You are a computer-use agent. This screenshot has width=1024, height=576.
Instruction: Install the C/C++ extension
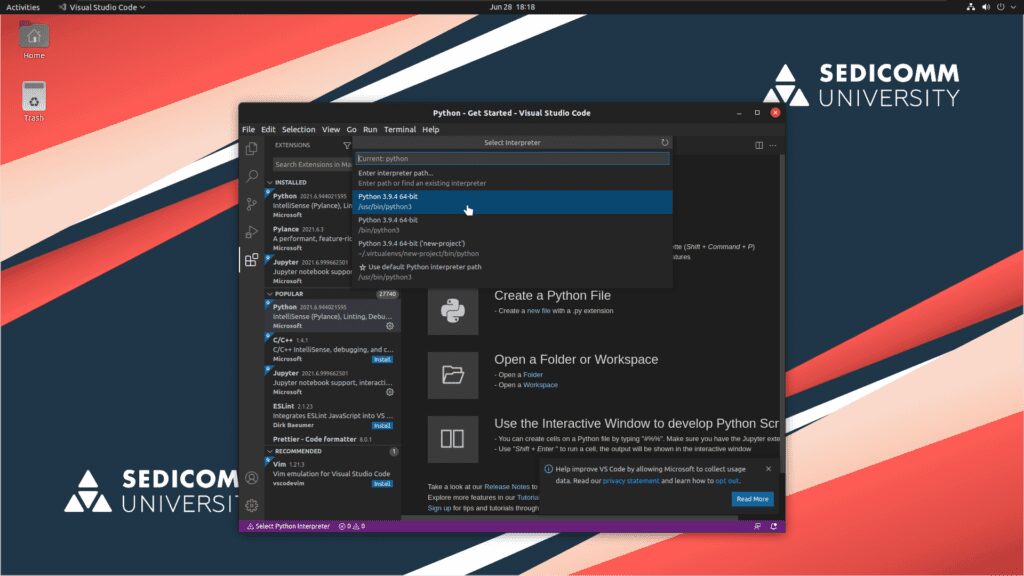[x=382, y=359]
